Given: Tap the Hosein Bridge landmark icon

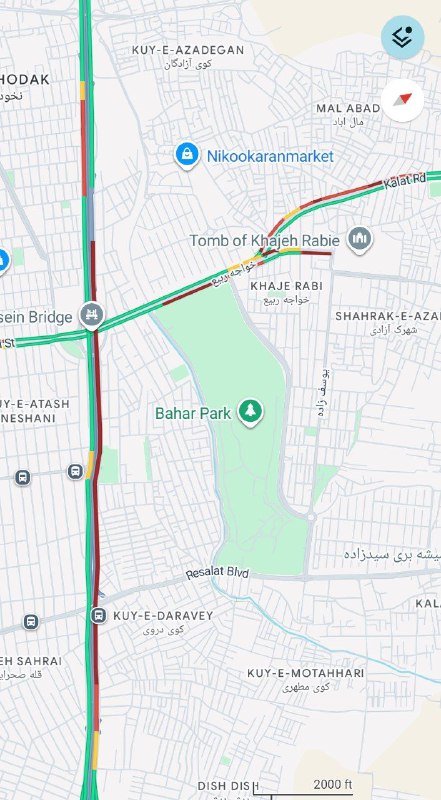Looking at the screenshot, I should (x=92, y=316).
